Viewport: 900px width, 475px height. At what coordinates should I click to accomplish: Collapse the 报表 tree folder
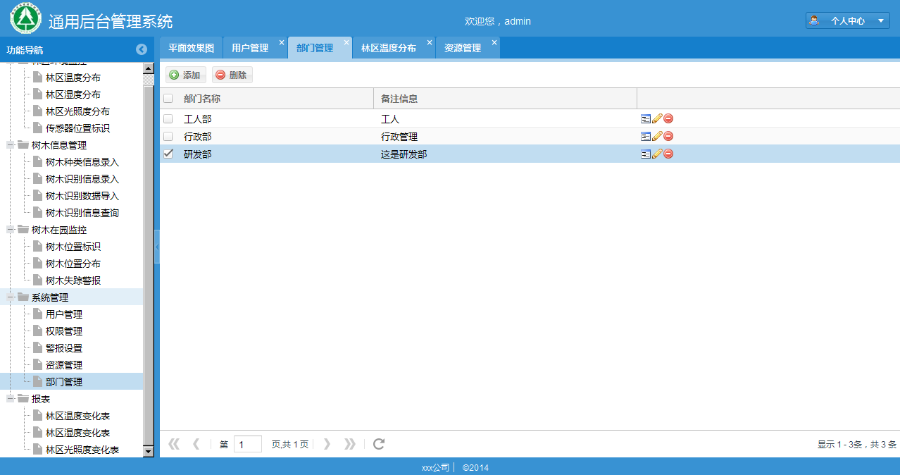(x=10, y=399)
